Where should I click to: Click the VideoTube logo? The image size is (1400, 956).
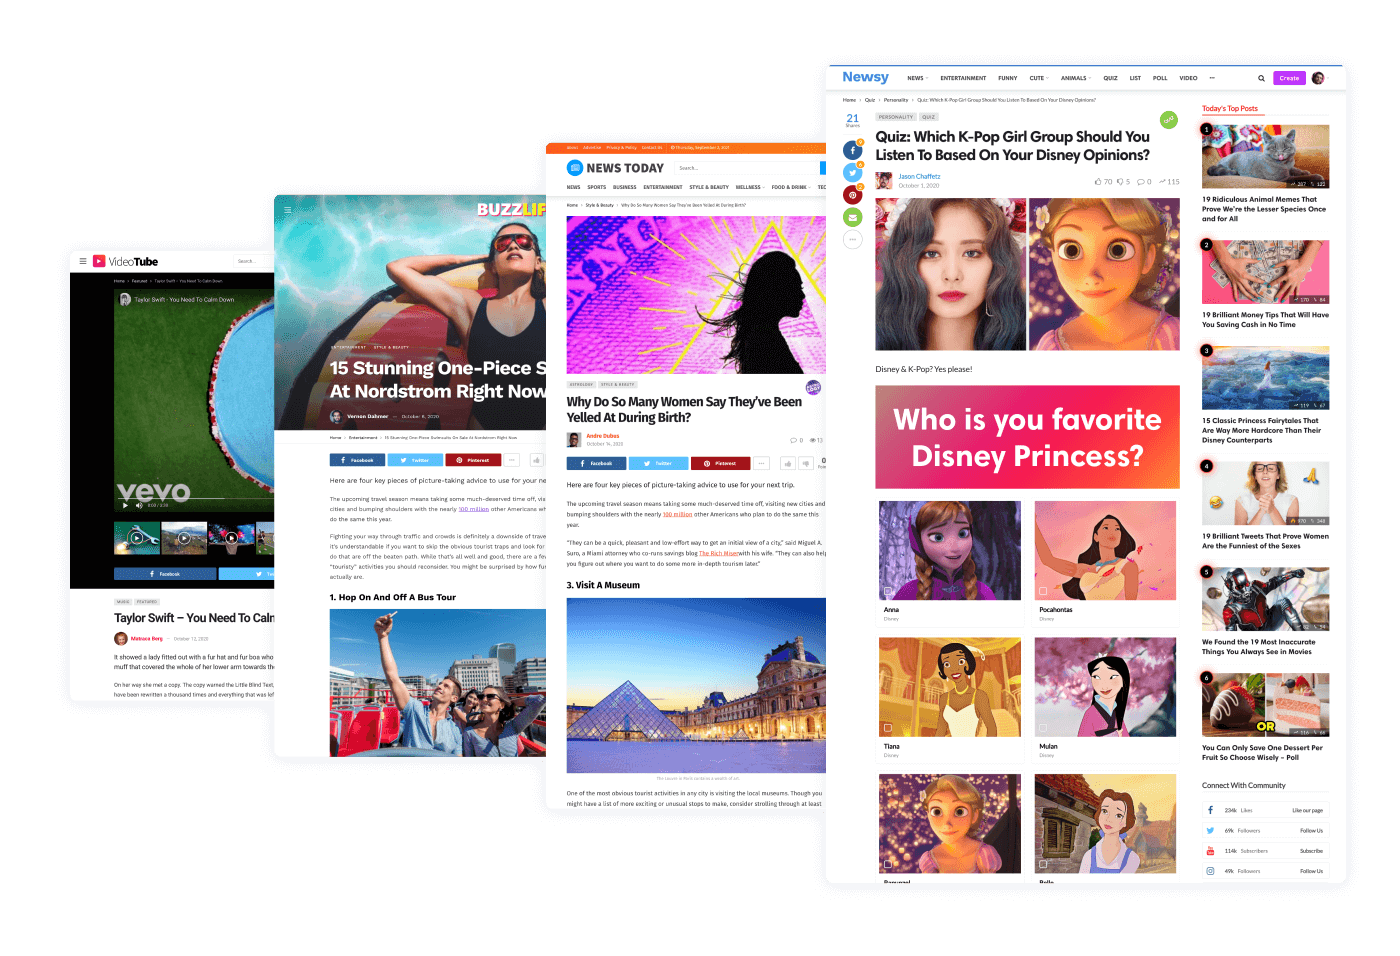point(125,261)
